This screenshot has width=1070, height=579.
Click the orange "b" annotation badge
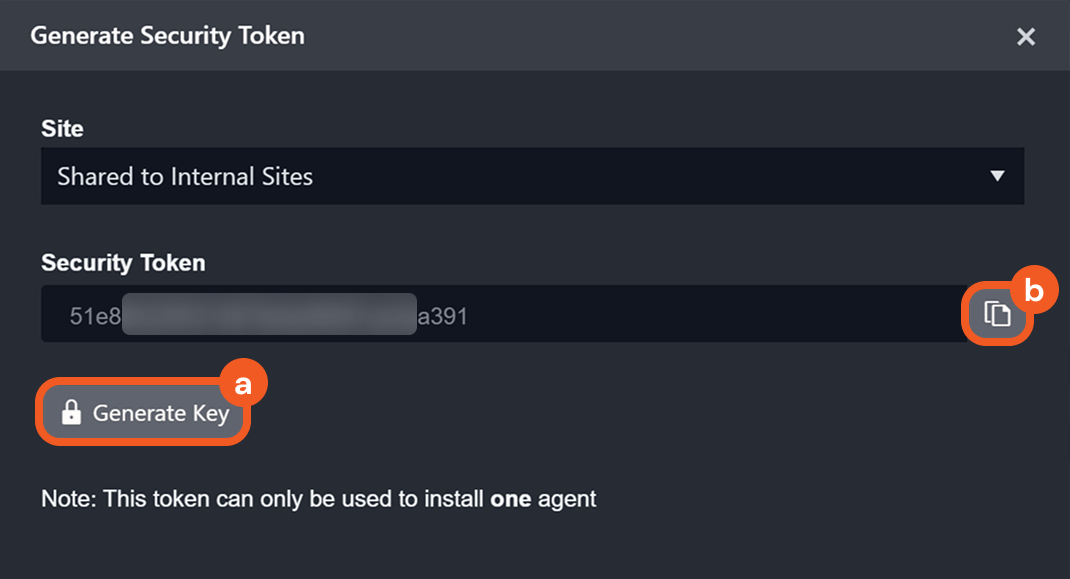1033,290
